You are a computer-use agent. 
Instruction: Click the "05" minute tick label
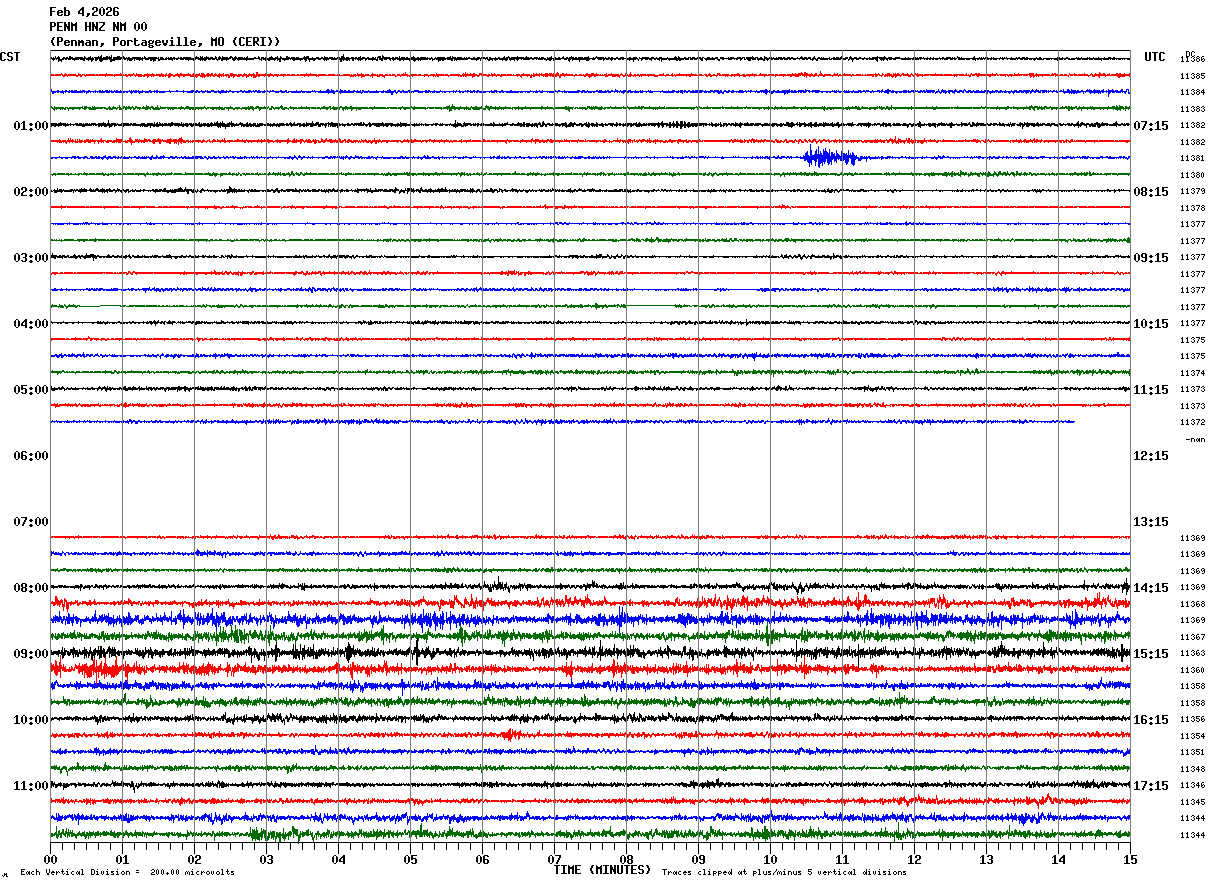click(410, 859)
